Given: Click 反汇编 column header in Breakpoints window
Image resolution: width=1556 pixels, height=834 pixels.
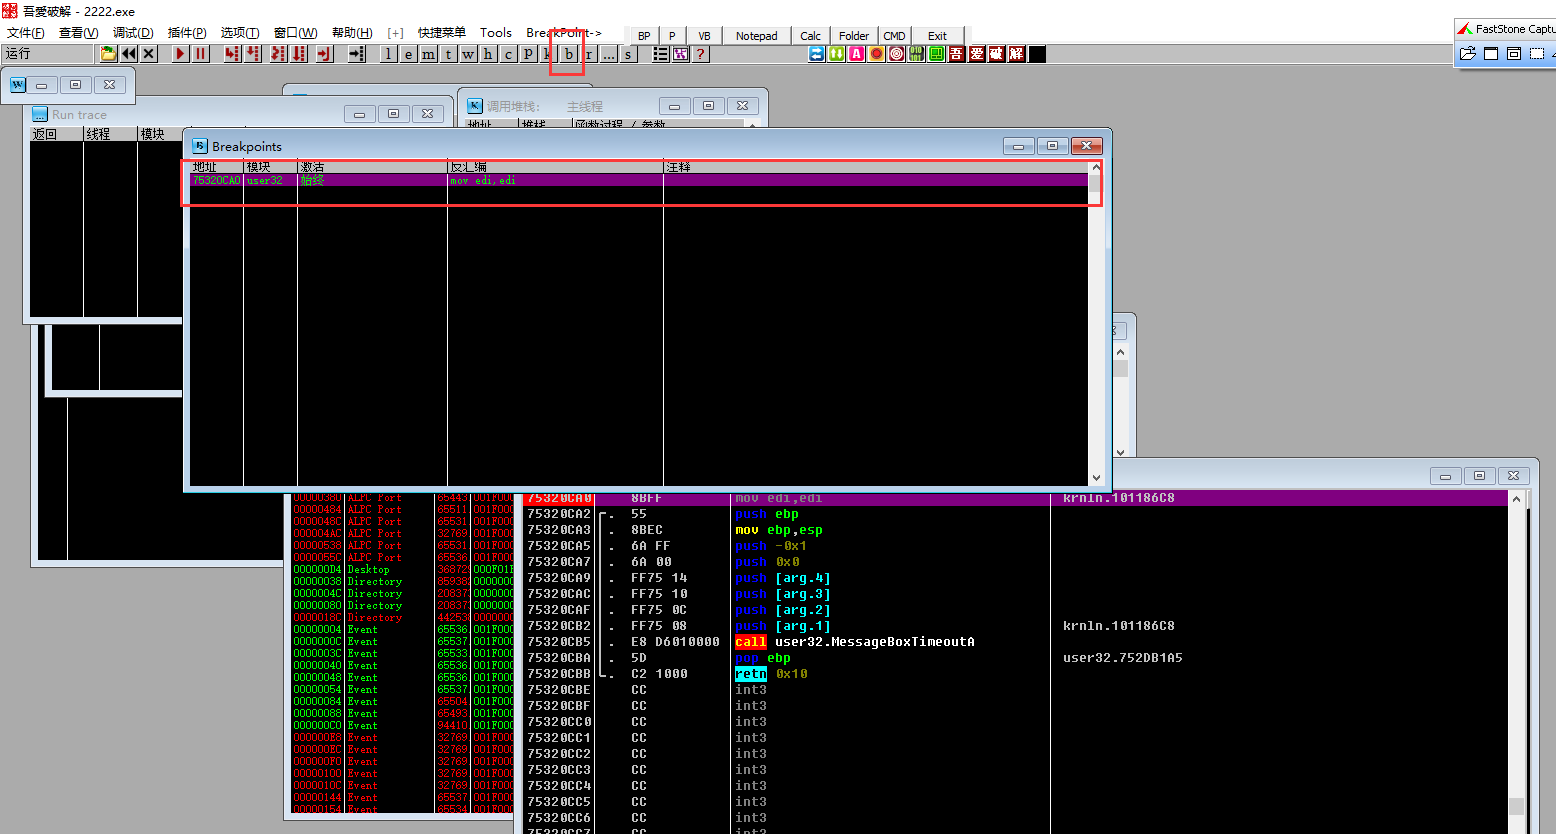Looking at the screenshot, I should pyautogui.click(x=555, y=167).
